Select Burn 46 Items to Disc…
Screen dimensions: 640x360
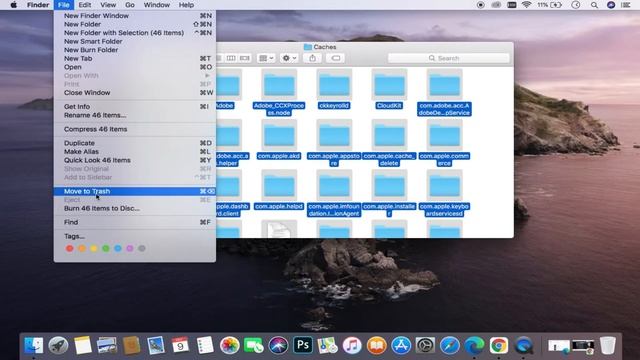(x=135, y=208)
